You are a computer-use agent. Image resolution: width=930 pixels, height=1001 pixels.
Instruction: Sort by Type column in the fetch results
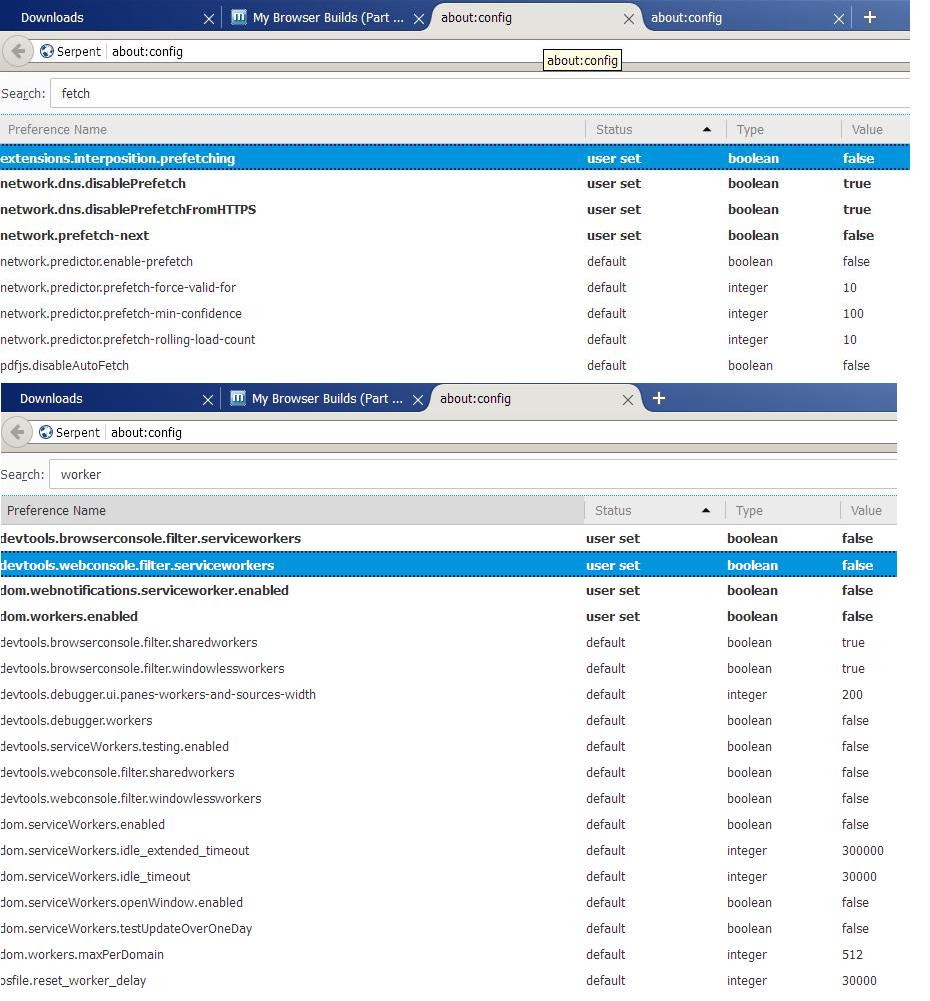pos(784,130)
